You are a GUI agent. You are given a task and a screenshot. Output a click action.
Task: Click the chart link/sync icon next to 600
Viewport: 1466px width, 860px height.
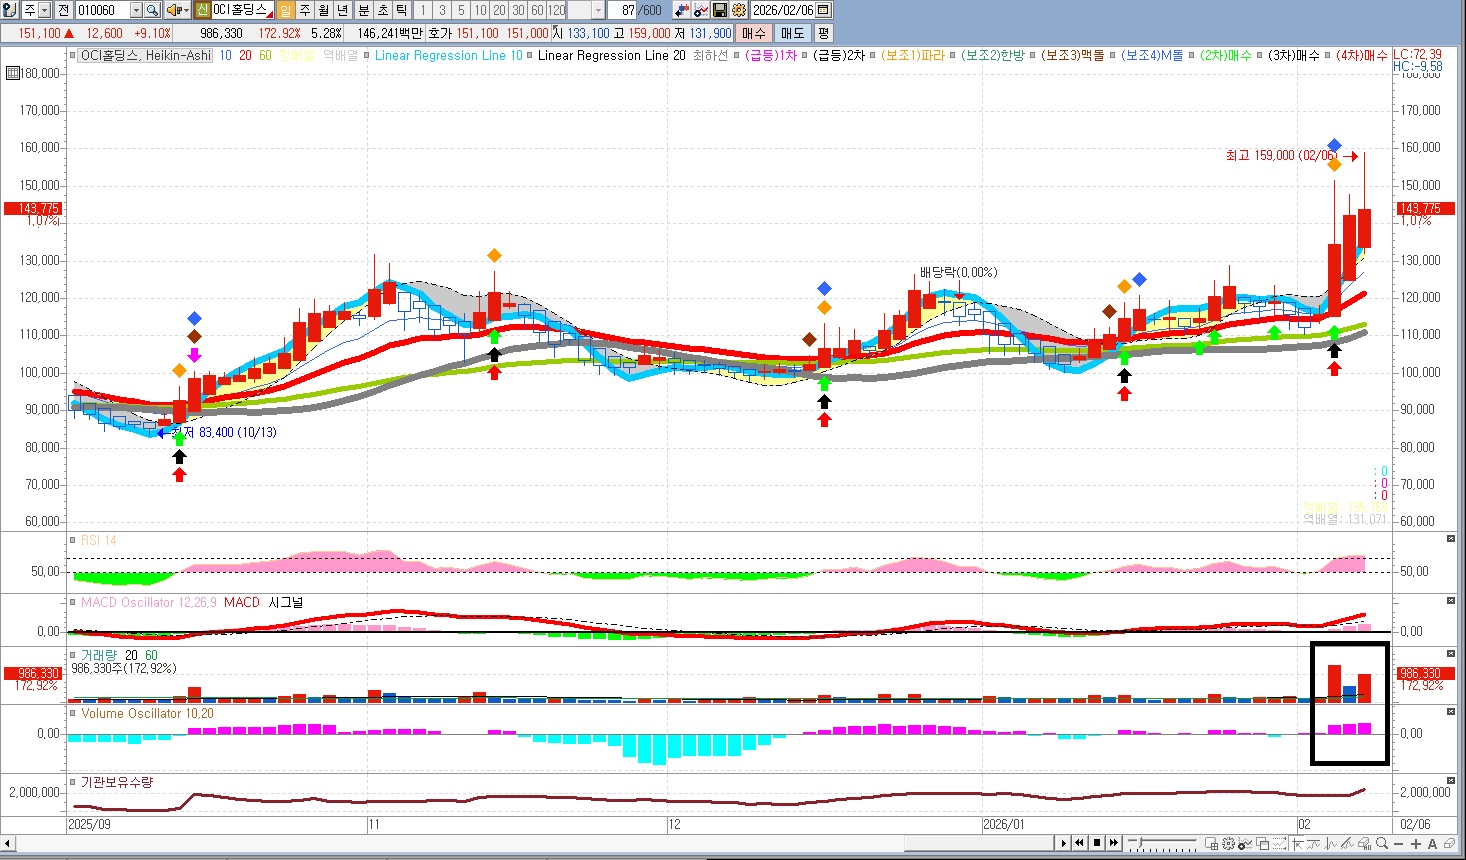[681, 10]
